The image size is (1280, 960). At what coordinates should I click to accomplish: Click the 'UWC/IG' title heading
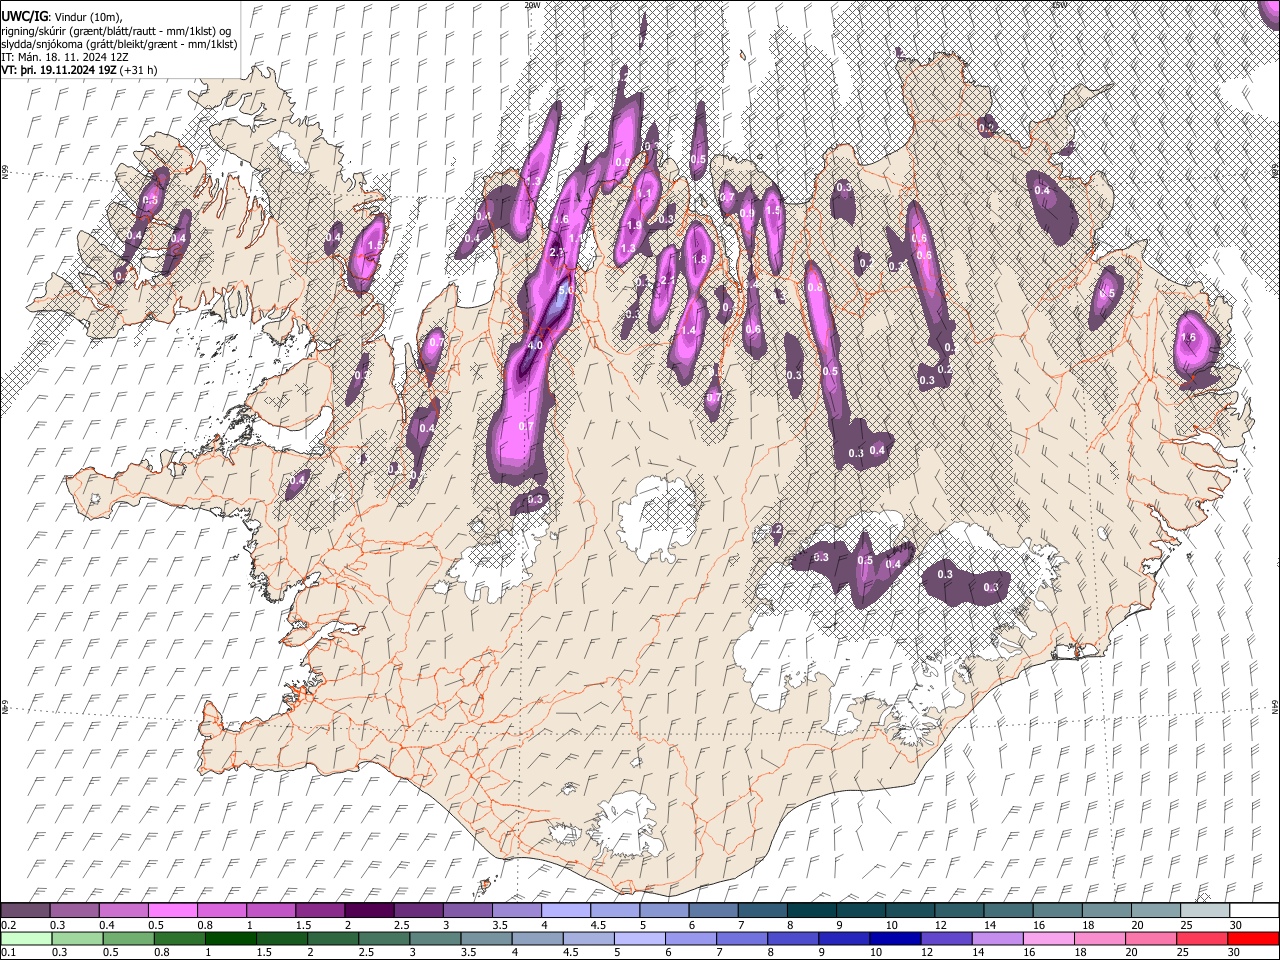[x=23, y=17]
